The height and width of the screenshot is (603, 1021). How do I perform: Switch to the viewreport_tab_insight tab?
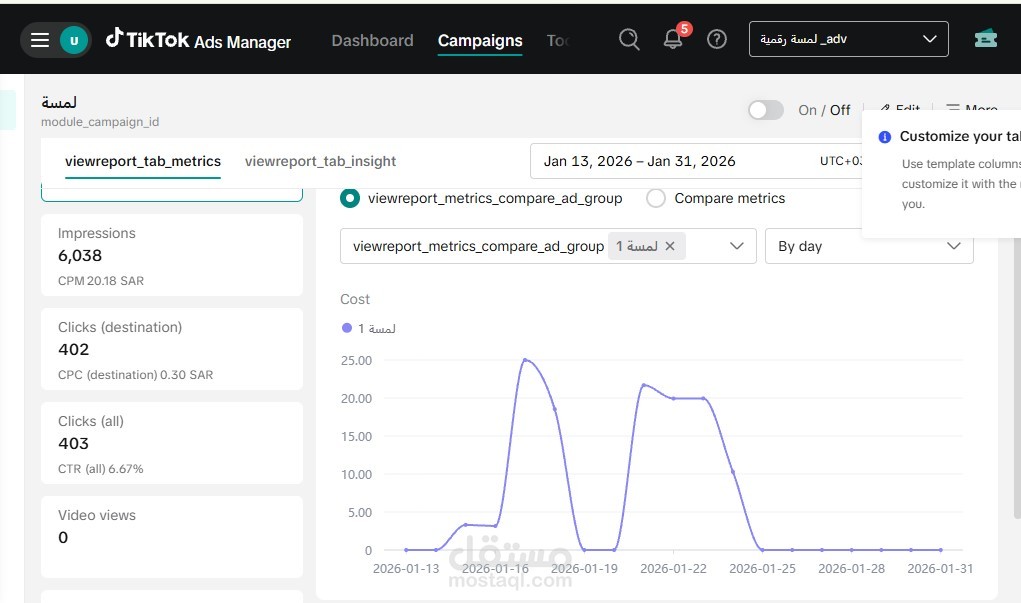click(x=320, y=161)
